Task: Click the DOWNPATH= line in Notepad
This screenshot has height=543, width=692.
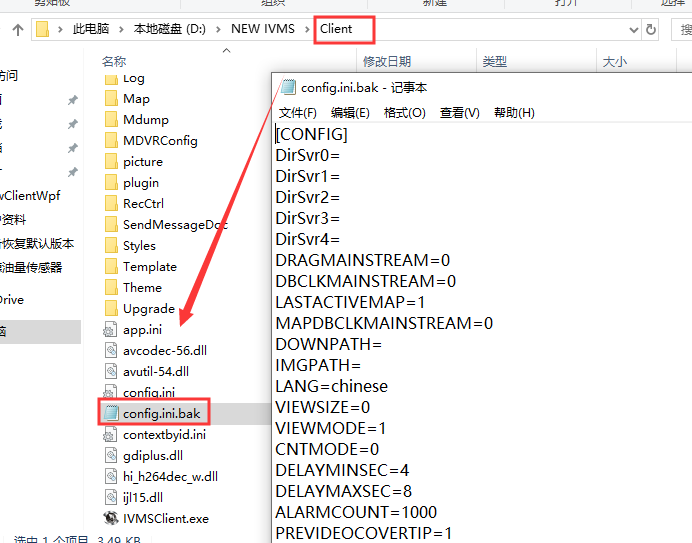Action: [328, 344]
